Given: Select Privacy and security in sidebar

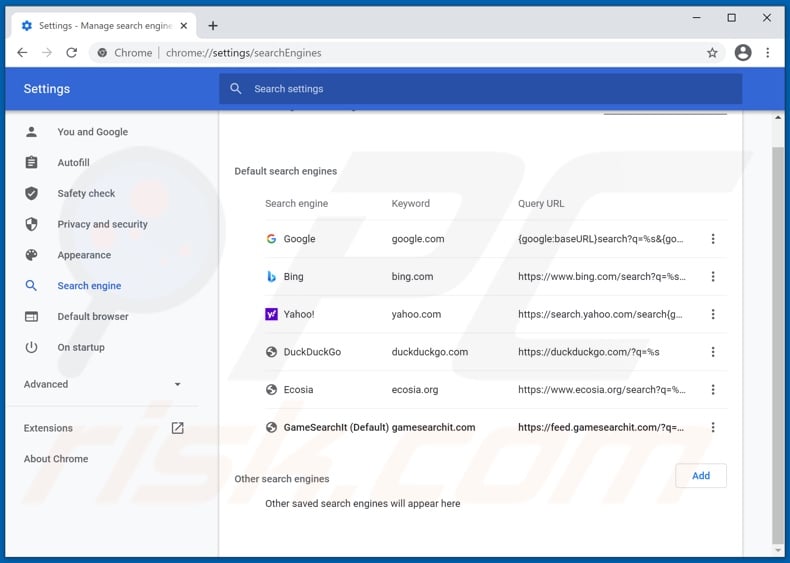Looking at the screenshot, I should [102, 224].
